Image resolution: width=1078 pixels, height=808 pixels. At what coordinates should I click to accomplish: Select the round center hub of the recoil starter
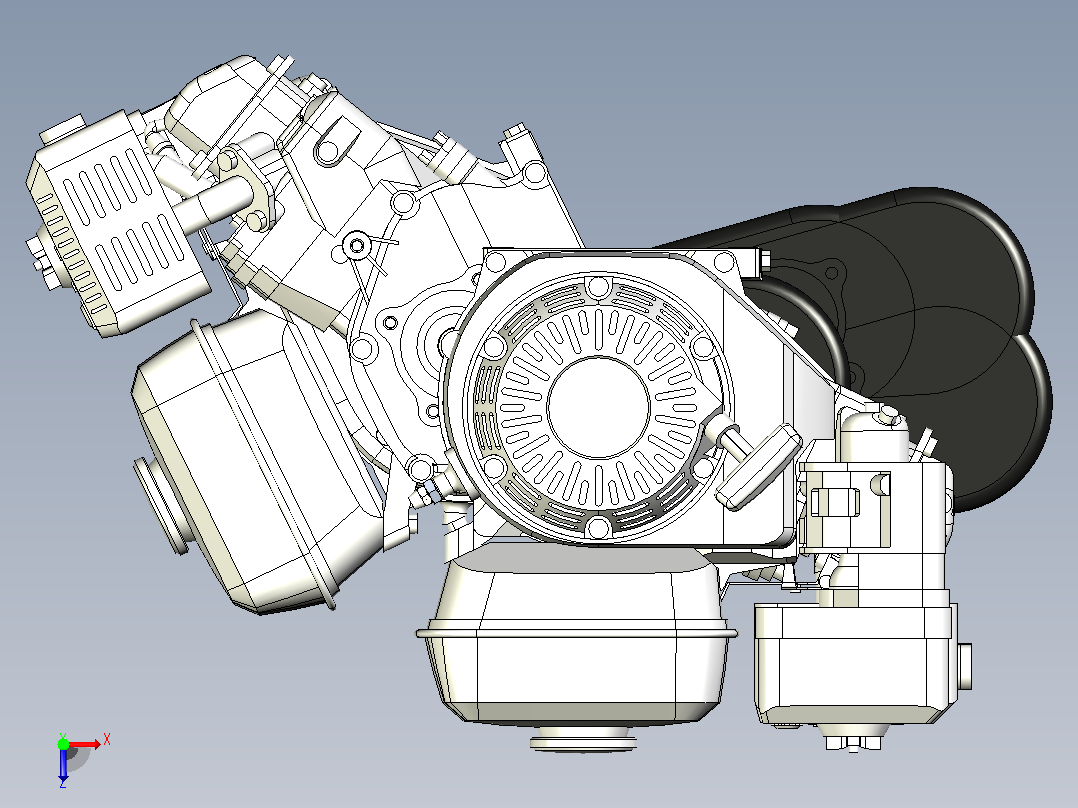(598, 407)
